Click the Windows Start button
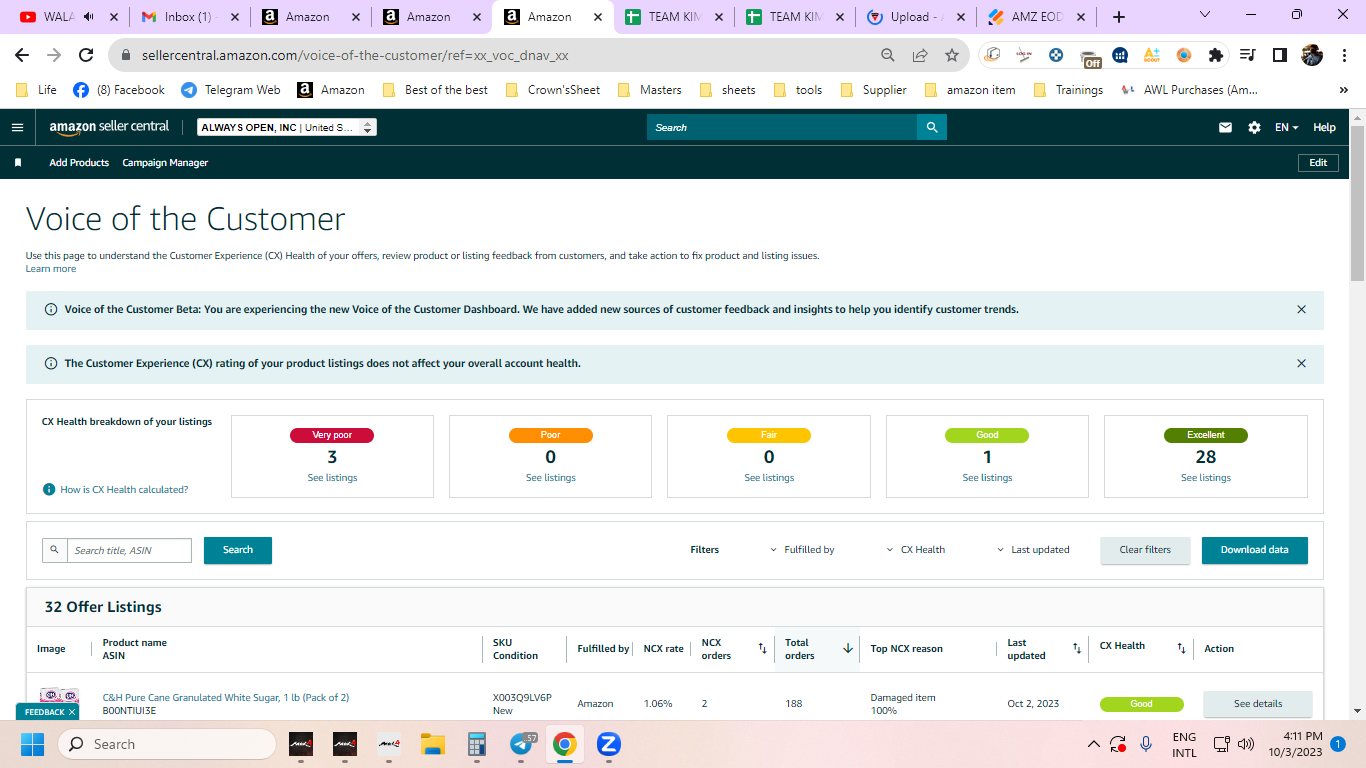The width and height of the screenshot is (1366, 768). pos(33,744)
